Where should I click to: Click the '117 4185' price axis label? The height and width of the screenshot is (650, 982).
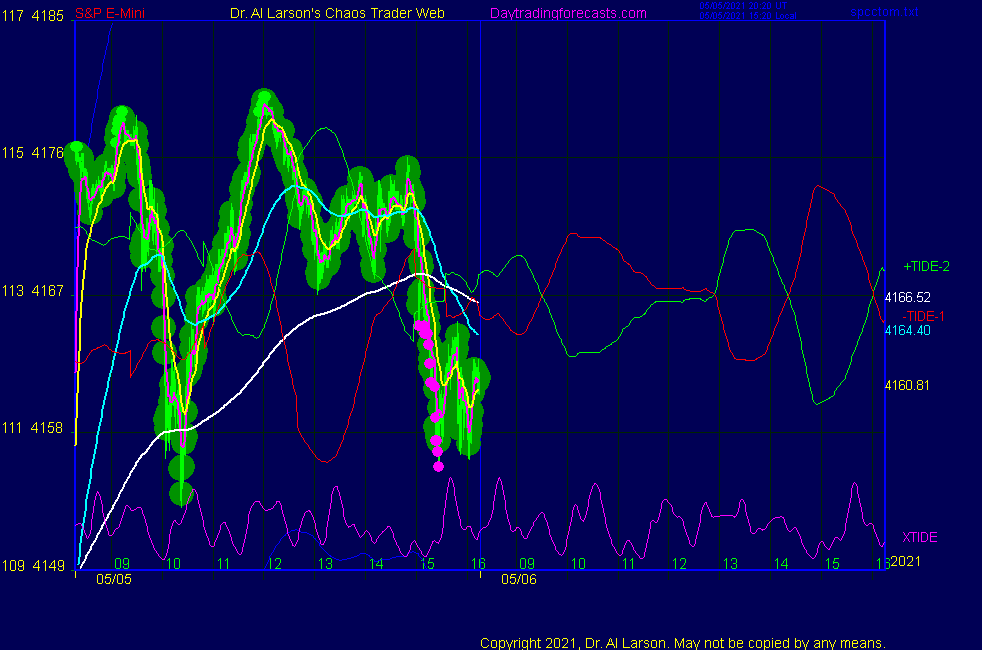tap(33, 16)
